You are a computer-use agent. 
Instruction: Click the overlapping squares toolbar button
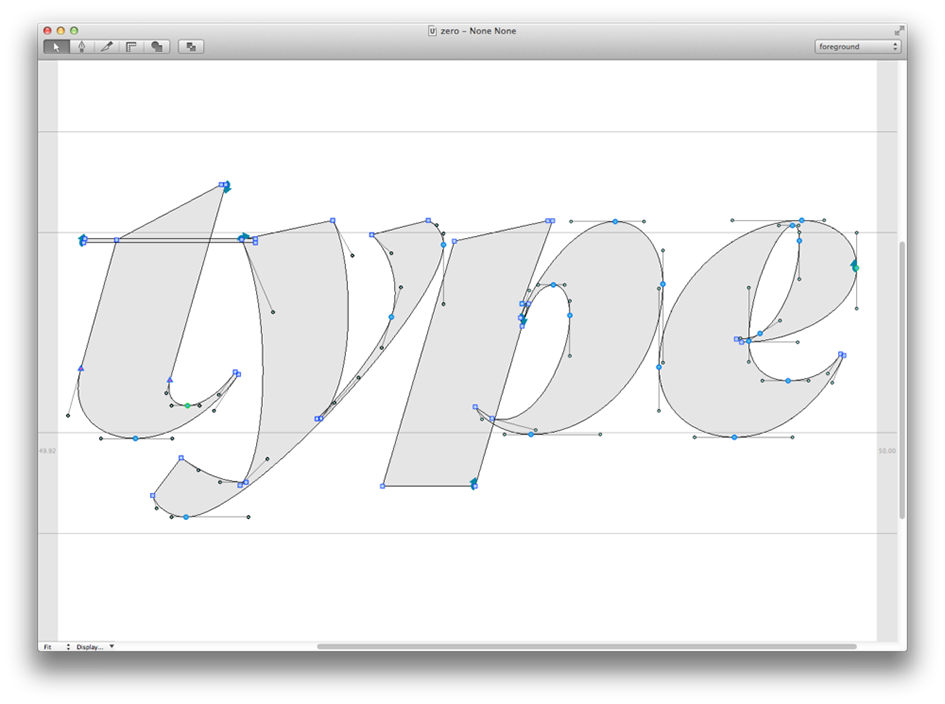click(191, 47)
